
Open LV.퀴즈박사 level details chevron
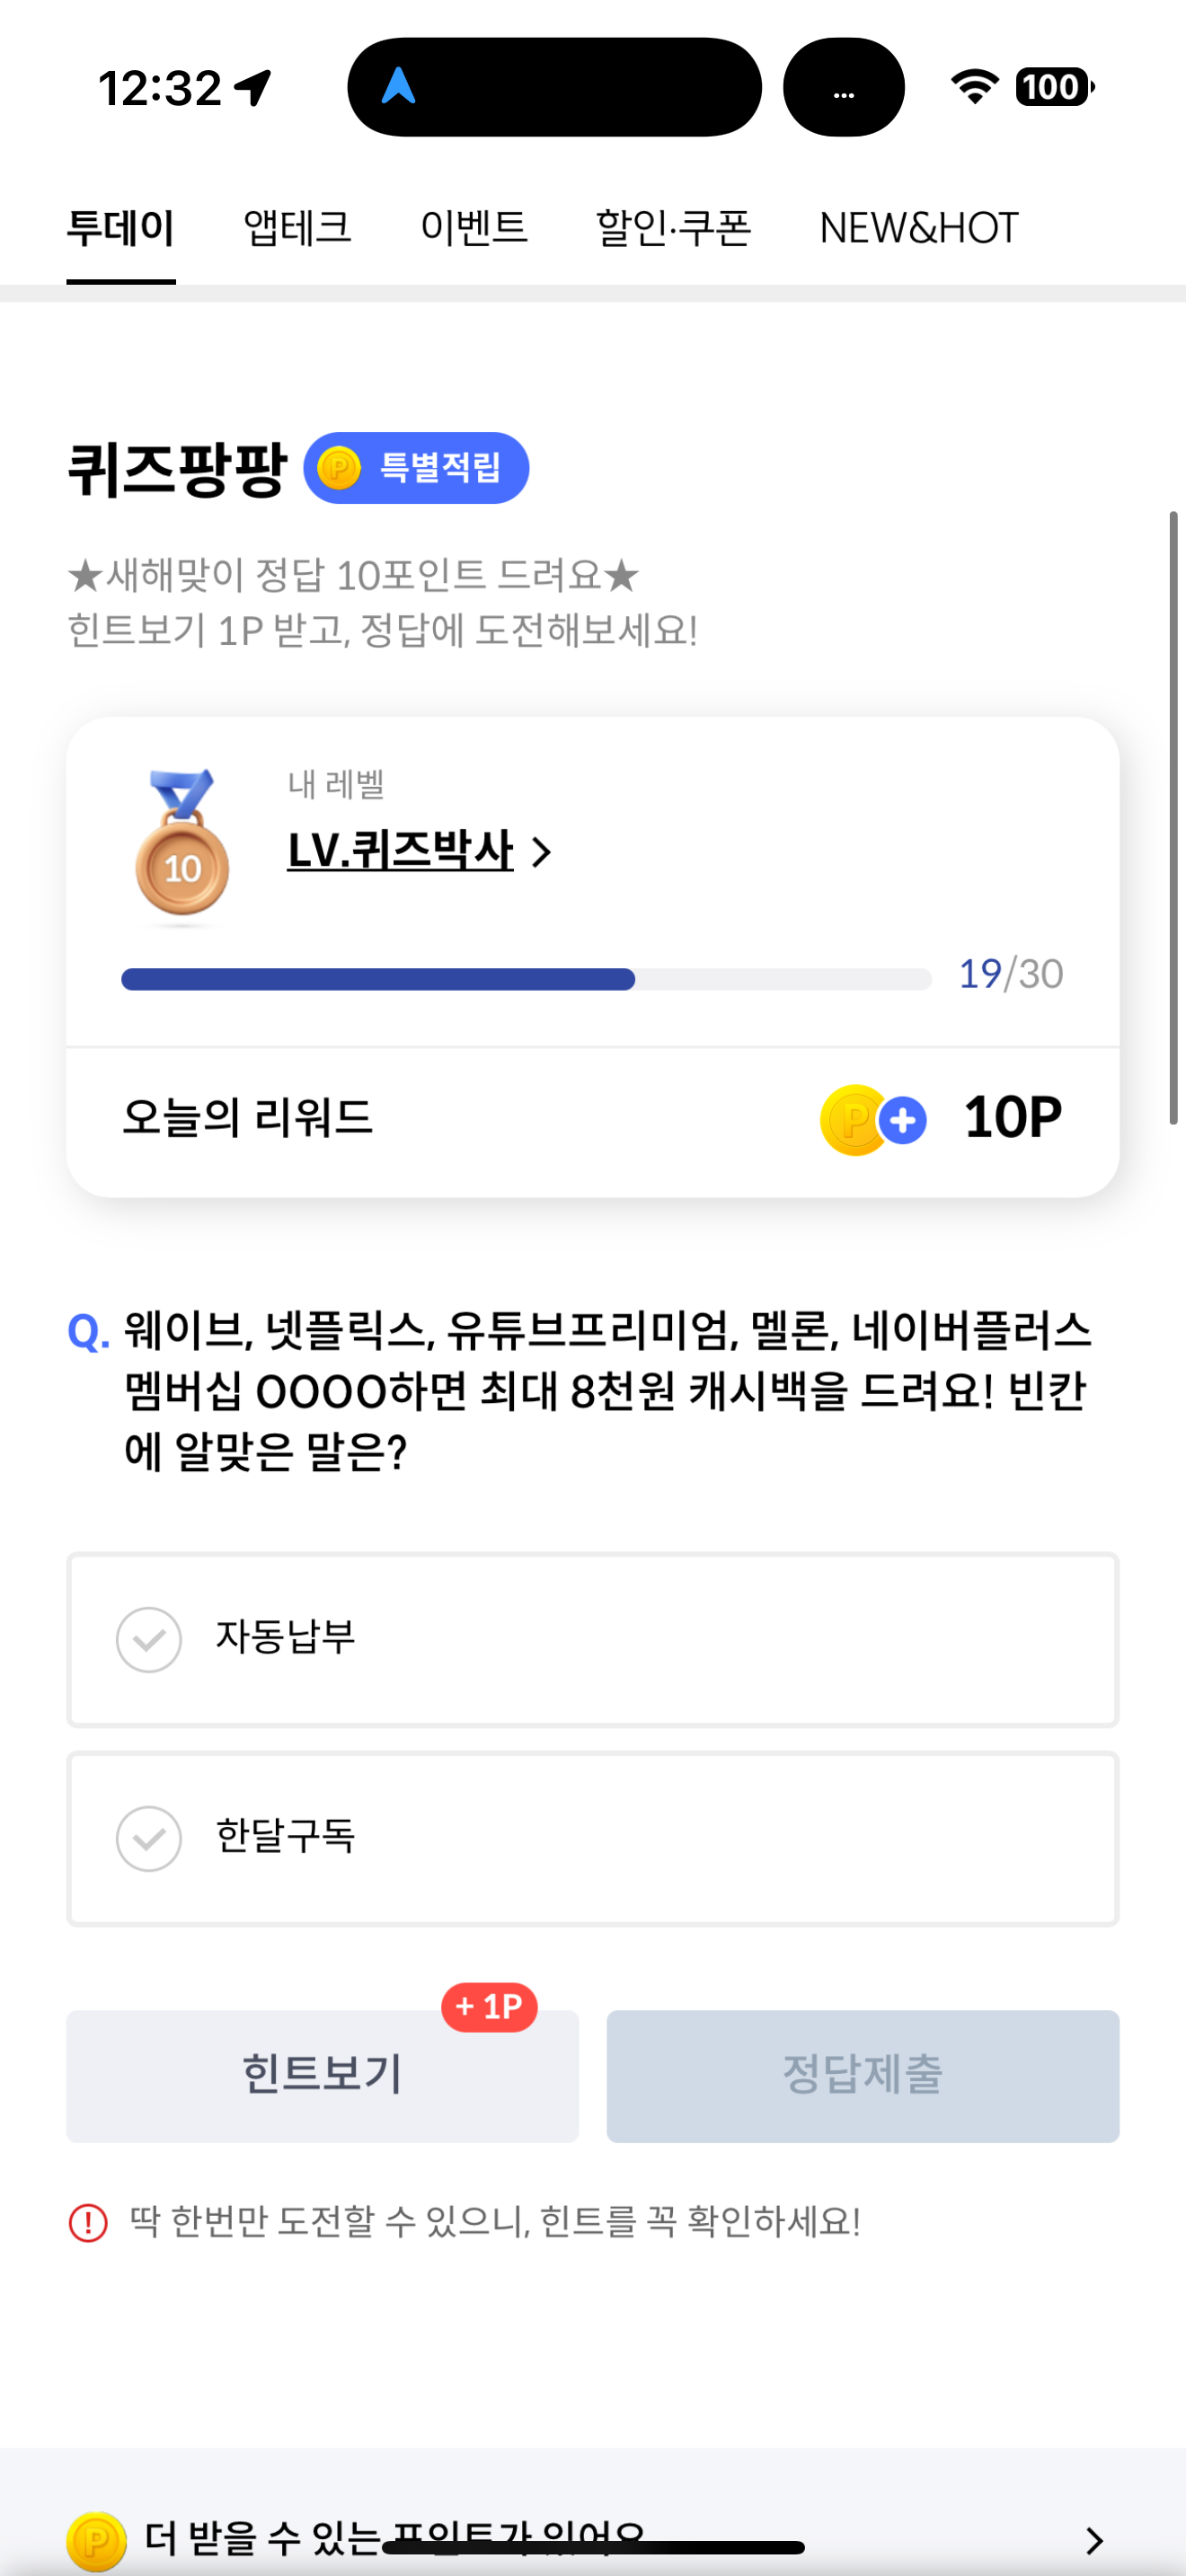pyautogui.click(x=541, y=852)
